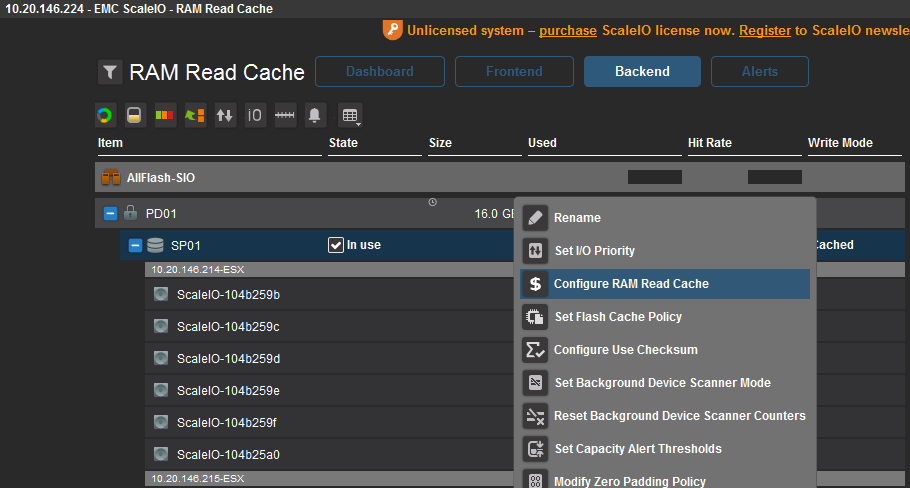Select the 10.20.146.215-ESX host row
The image size is (910, 488).
(x=329, y=479)
